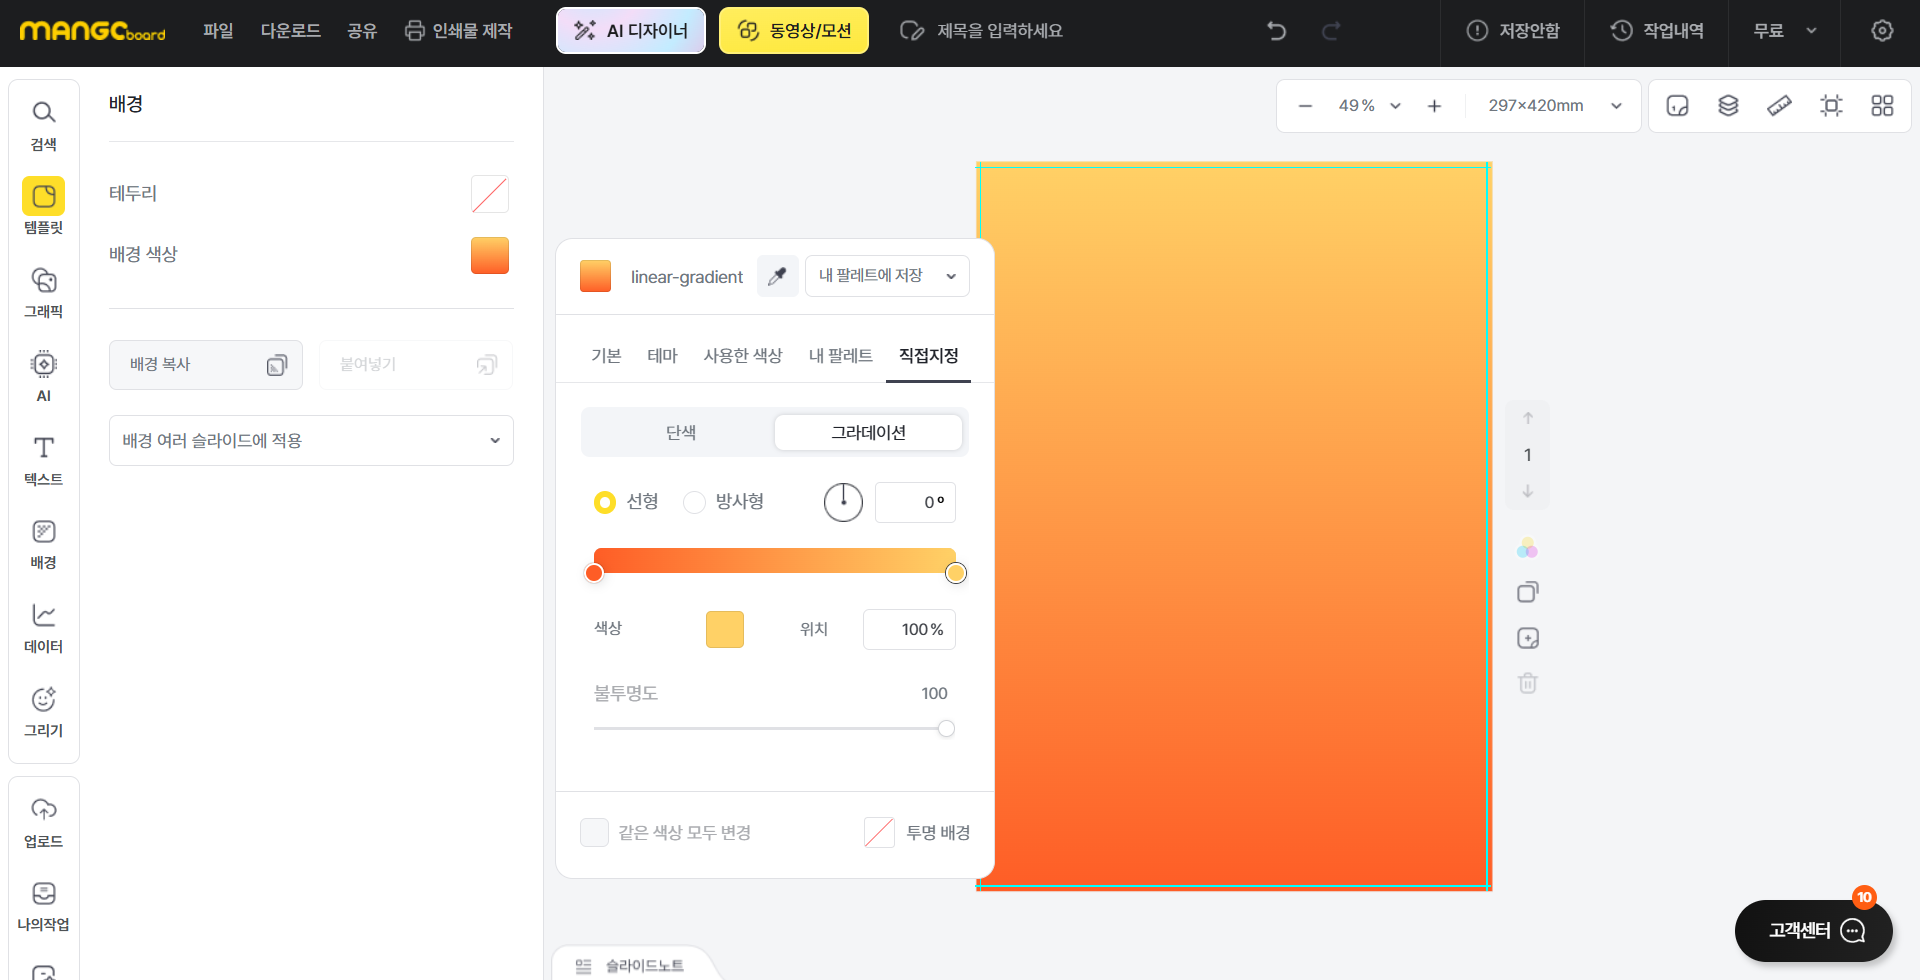Switch to the 테마 tab in the color panel
This screenshot has width=1920, height=980.
[x=662, y=355]
